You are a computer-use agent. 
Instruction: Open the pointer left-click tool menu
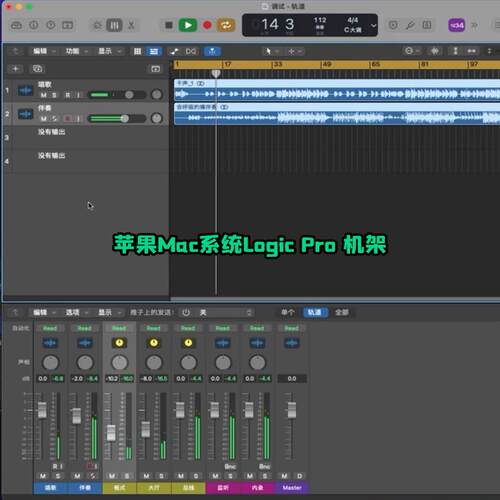[271, 51]
